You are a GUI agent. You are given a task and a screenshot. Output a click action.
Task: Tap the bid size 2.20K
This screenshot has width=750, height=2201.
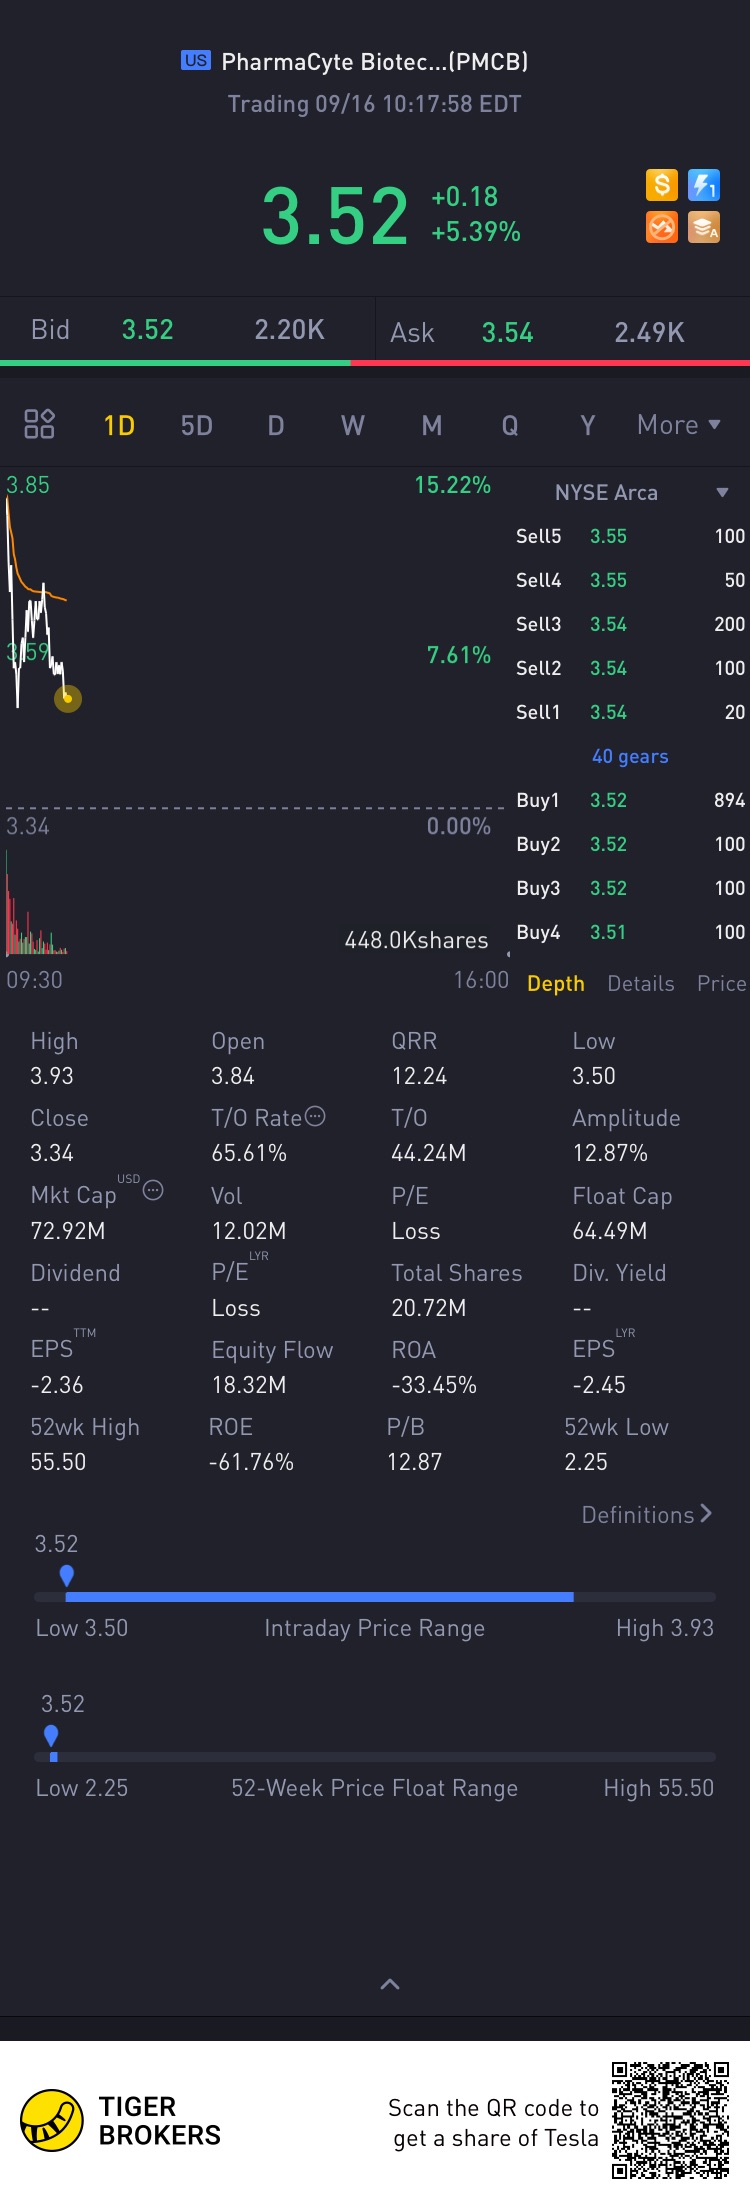290,330
